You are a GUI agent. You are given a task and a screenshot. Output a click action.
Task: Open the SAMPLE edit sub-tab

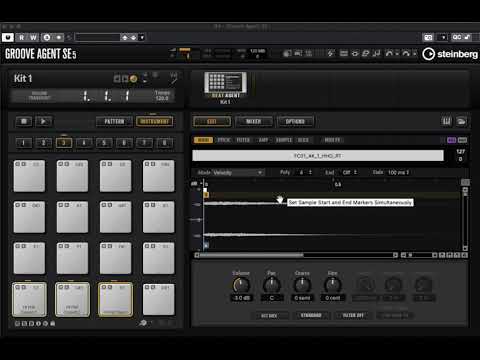(x=284, y=140)
